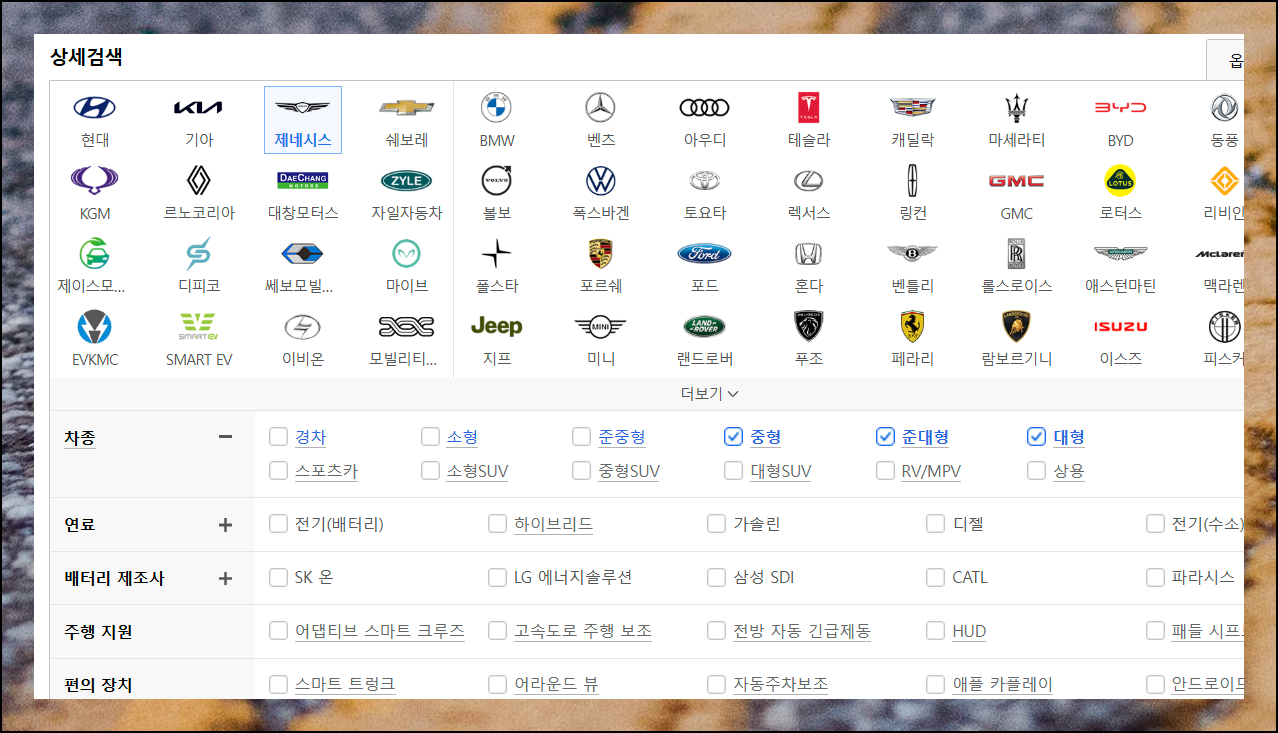Open the 준중형 vehicle type link
Image resolution: width=1278 pixels, height=733 pixels.
[x=622, y=437]
